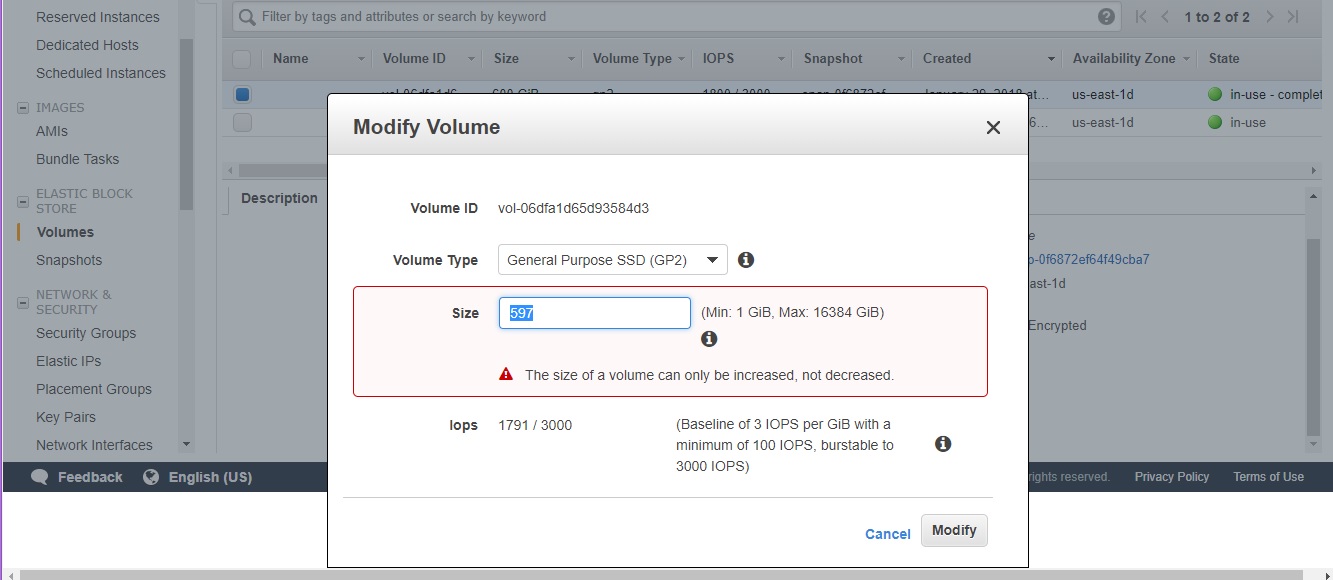Collapse the IMAGES section in the sidebar
The width and height of the screenshot is (1333, 580).
pos(22,107)
